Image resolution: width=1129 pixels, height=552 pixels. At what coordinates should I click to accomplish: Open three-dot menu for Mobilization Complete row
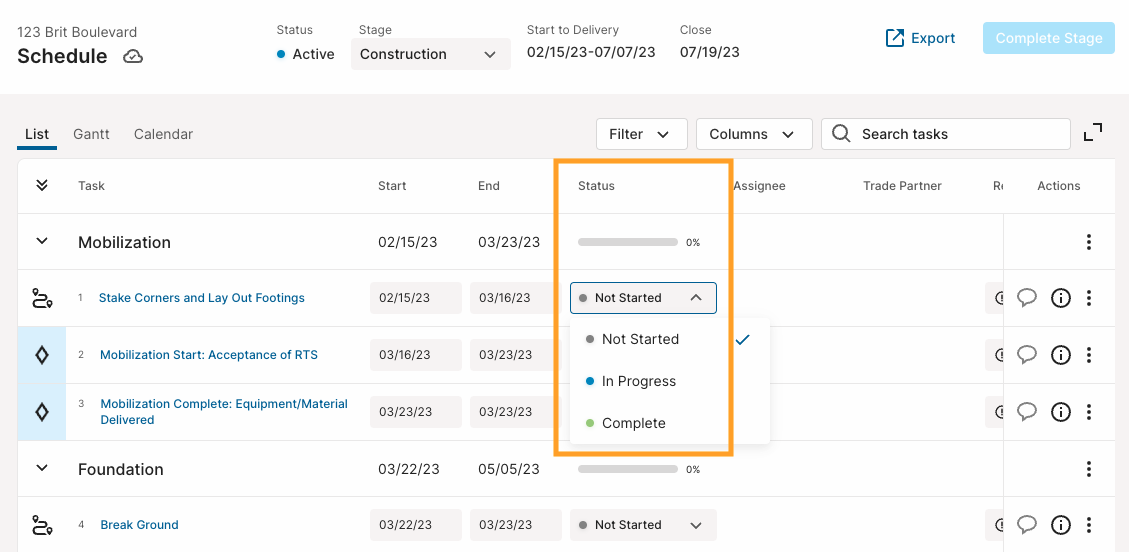pos(1089,412)
